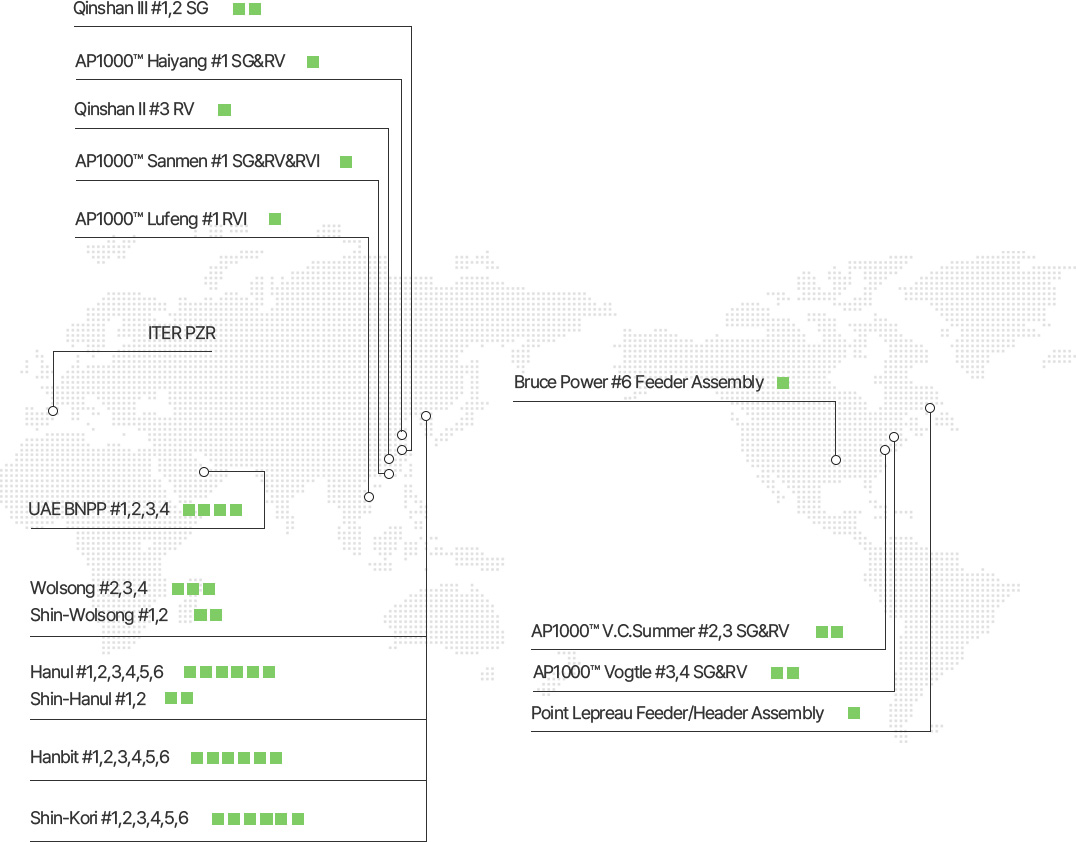Image resolution: width=1076 pixels, height=842 pixels.
Task: Click the Hanbit #1,2,3,4,5,6 label
Action: pos(100,757)
